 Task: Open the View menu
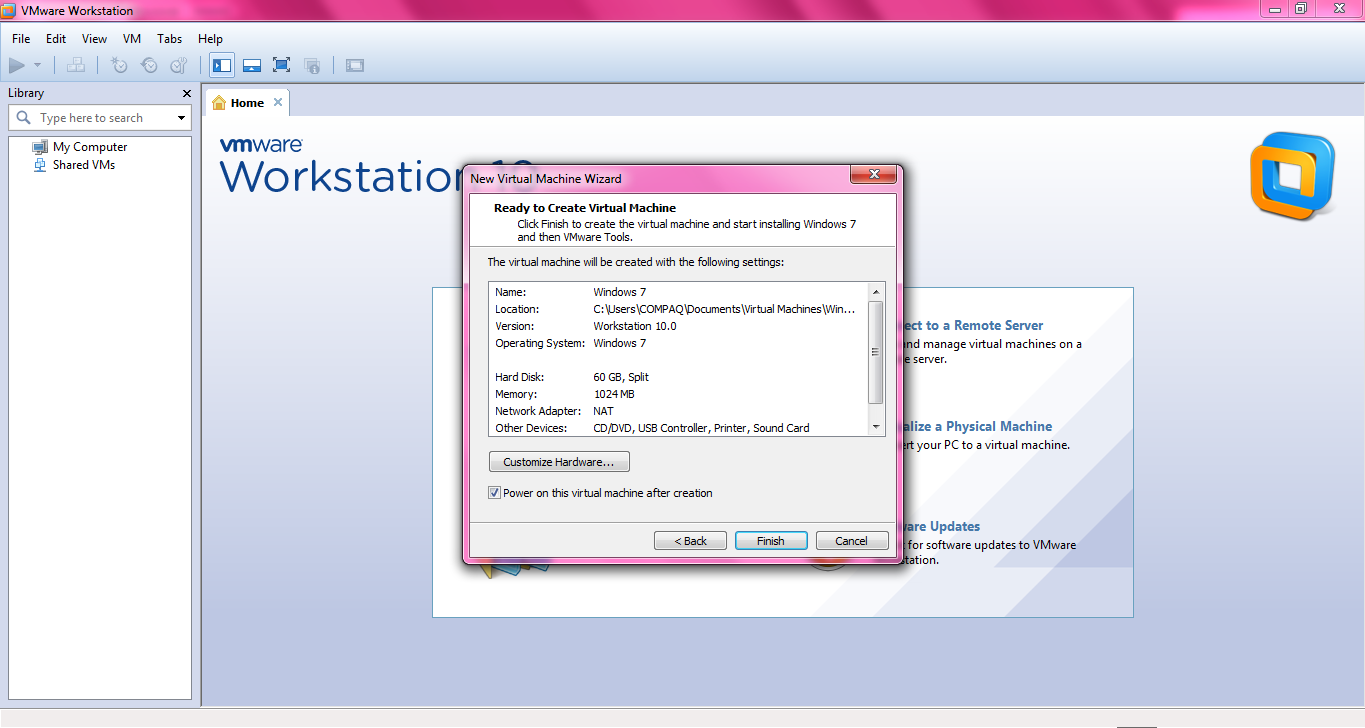tap(94, 39)
